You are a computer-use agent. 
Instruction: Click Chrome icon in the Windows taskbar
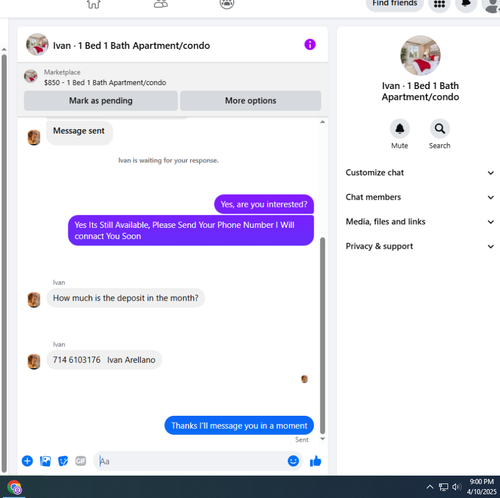14,488
